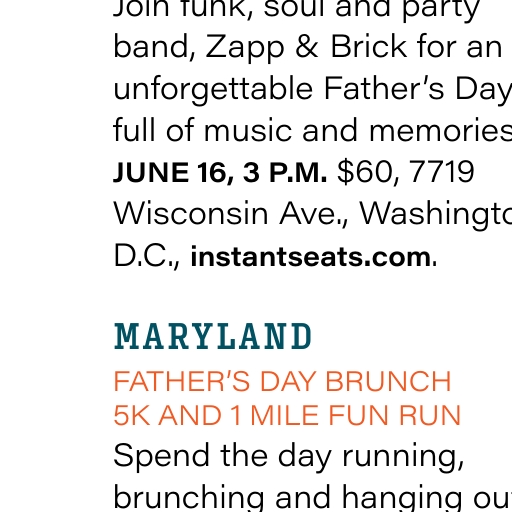Click the Spend the day running line

pyautogui.click(x=289, y=457)
